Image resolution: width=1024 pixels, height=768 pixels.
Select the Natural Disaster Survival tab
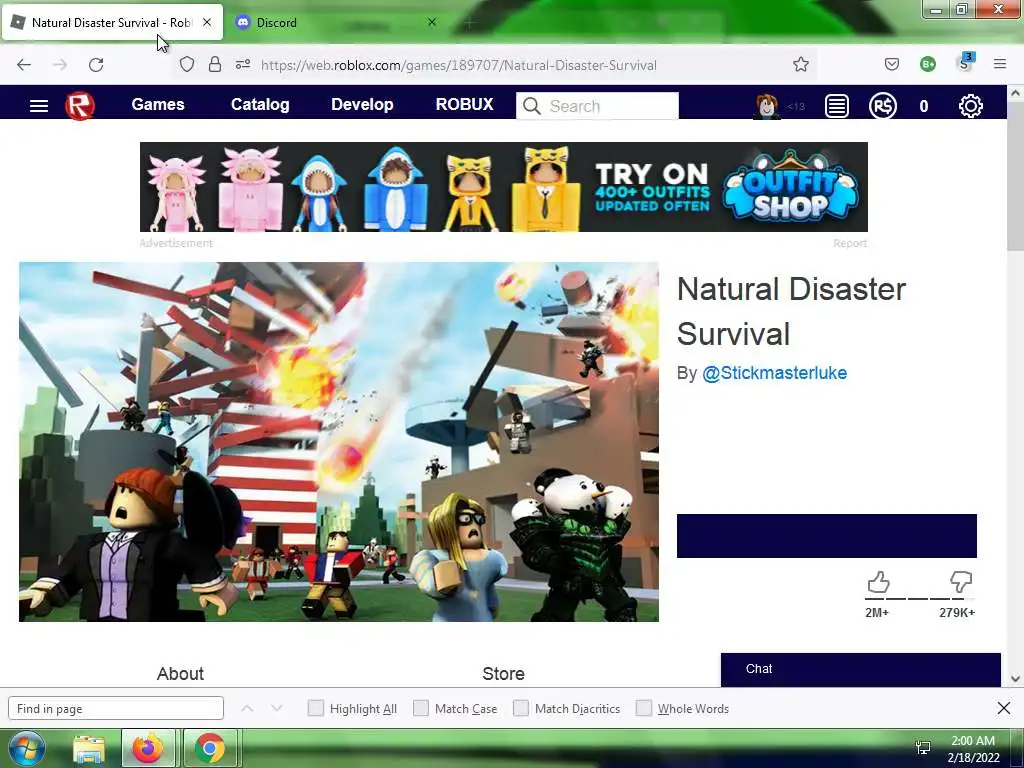click(112, 22)
